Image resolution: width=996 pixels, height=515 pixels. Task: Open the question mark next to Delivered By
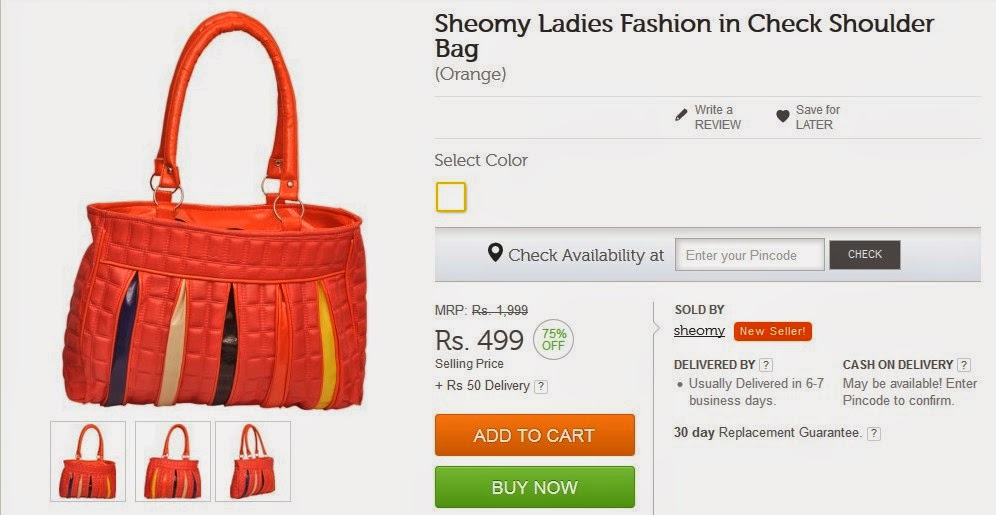[766, 365]
